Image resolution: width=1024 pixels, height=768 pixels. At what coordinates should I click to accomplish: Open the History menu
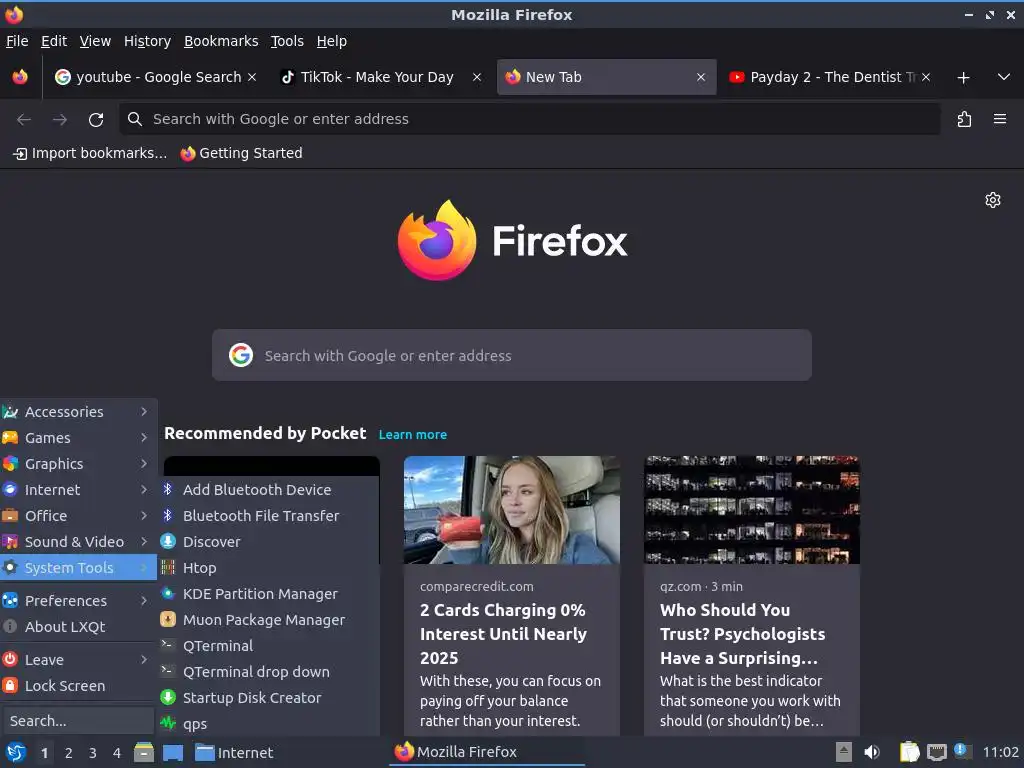[148, 41]
